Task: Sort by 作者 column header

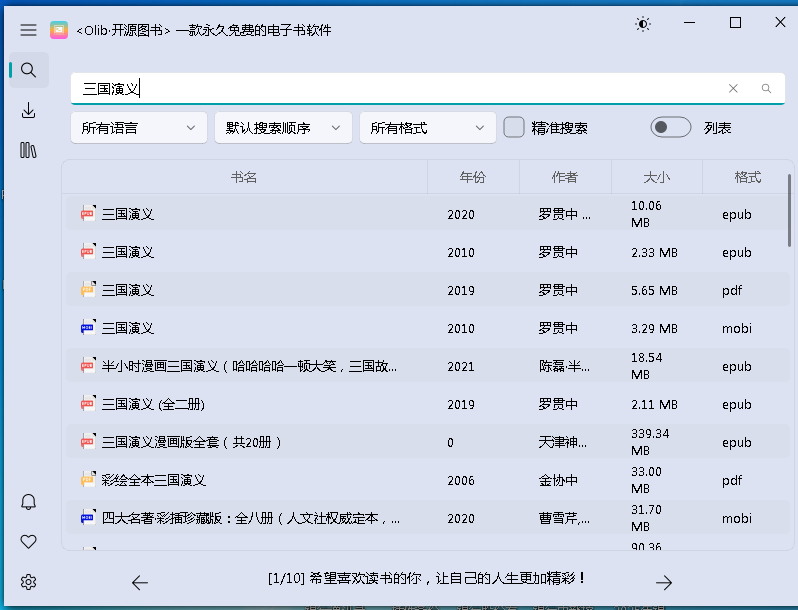Action: pyautogui.click(x=565, y=177)
